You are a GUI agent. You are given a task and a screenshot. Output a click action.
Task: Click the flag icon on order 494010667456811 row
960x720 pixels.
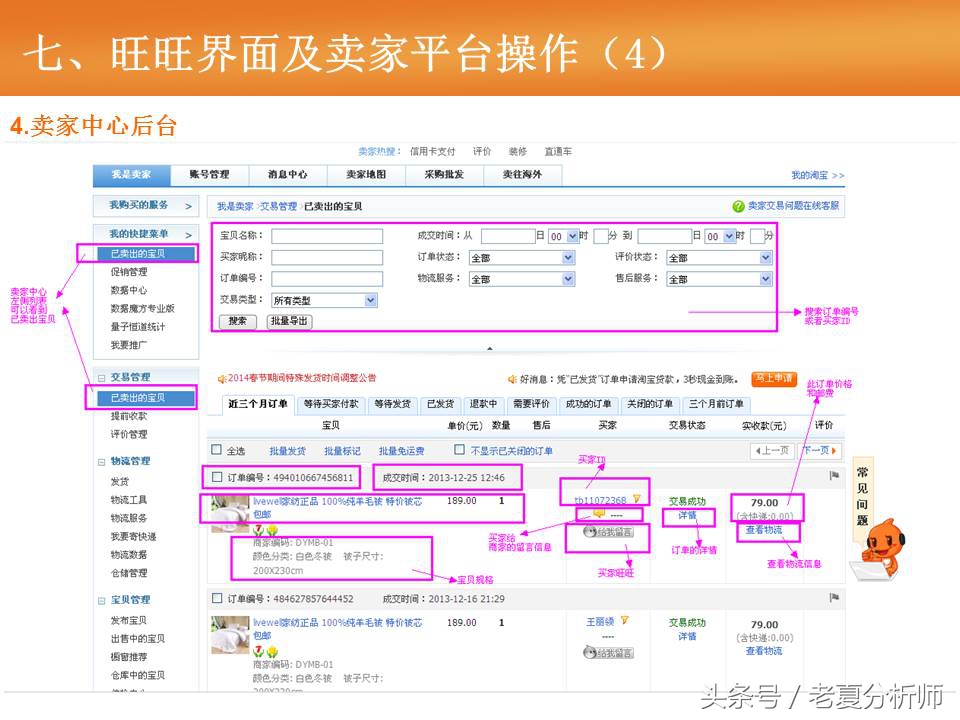832,473
